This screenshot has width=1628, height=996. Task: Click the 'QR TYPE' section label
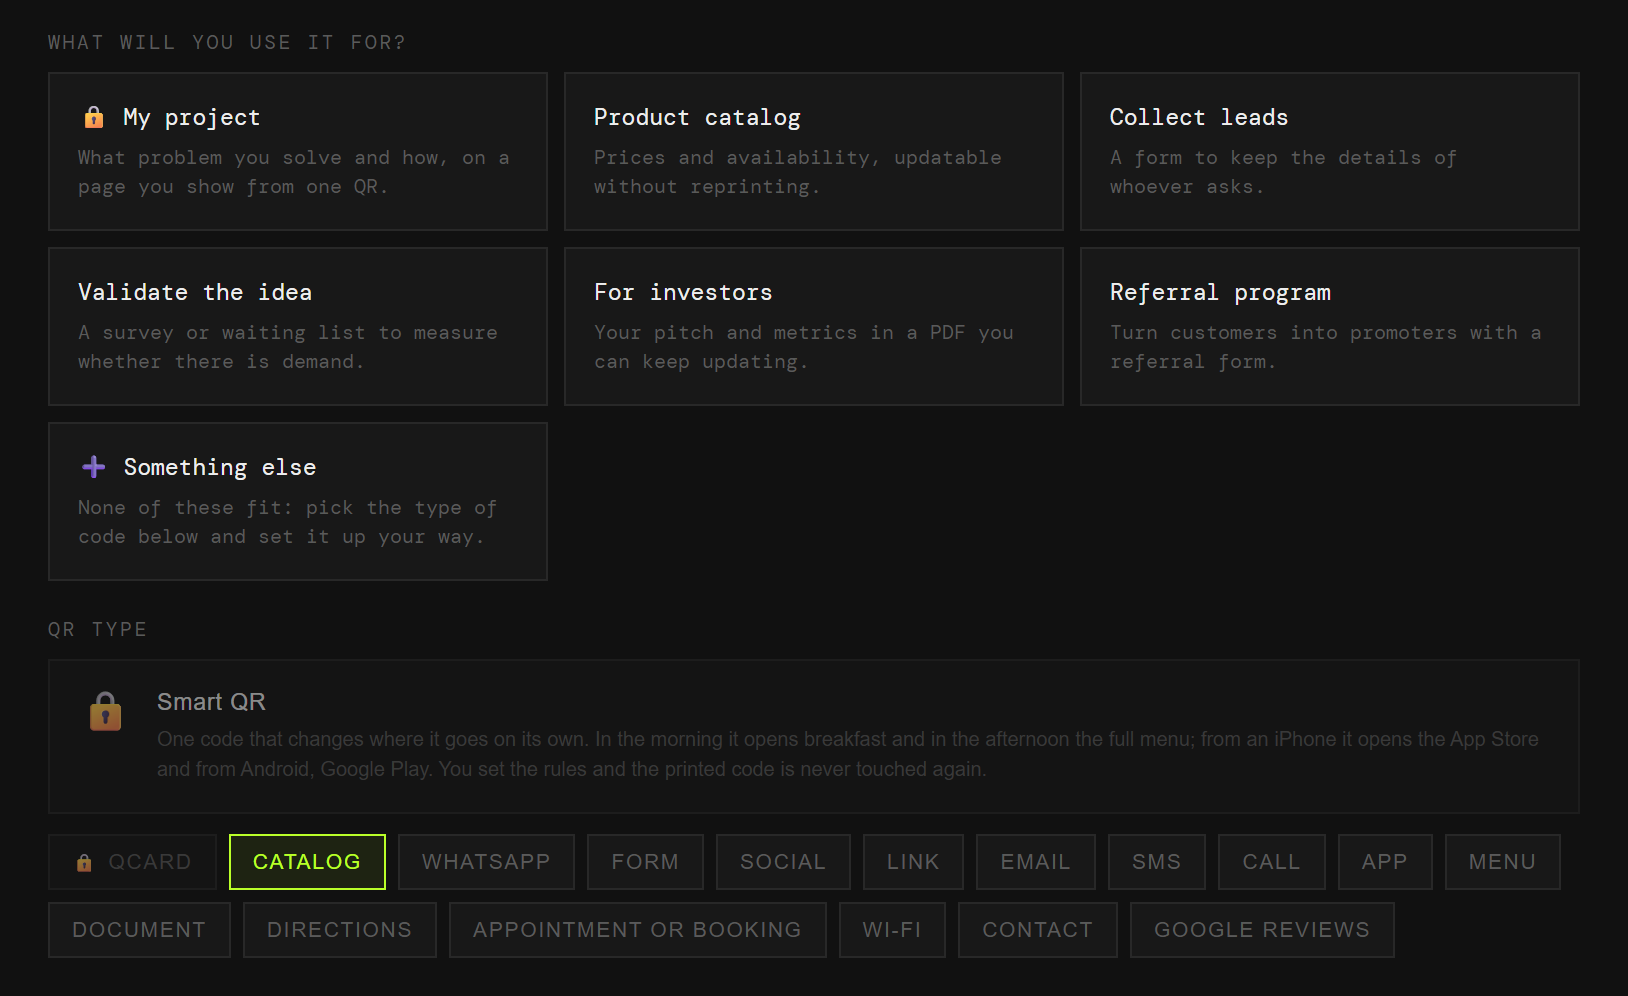pyautogui.click(x=98, y=629)
